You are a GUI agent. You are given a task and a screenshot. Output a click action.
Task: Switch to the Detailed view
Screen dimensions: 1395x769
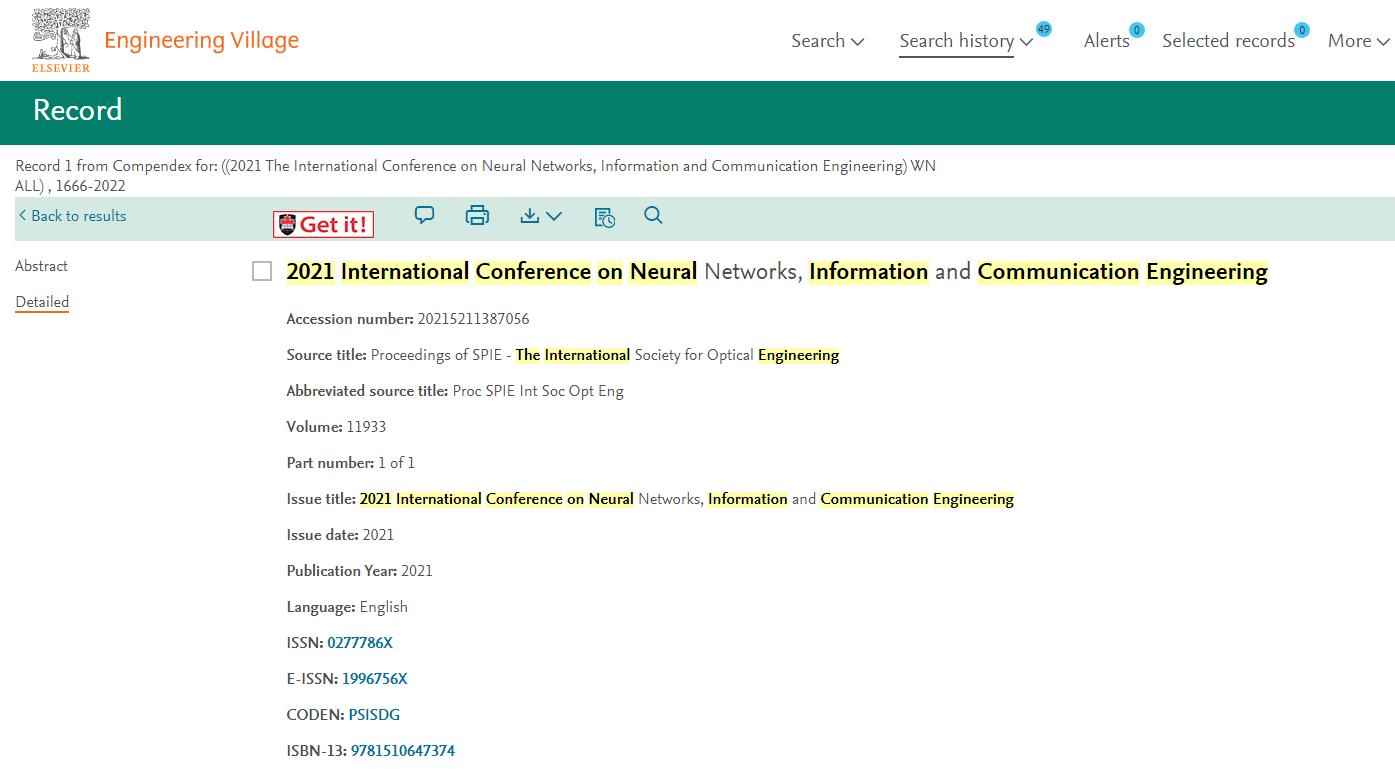(42, 302)
